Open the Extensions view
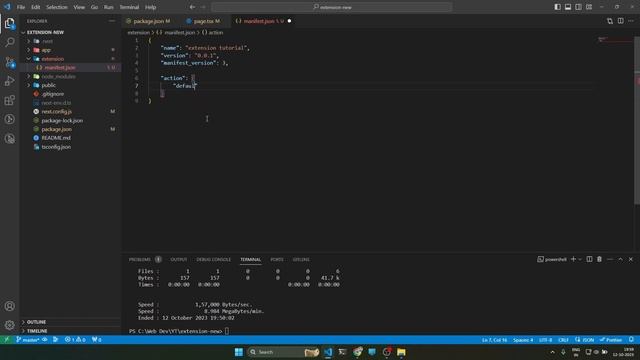The width and height of the screenshot is (640, 360). point(9,100)
